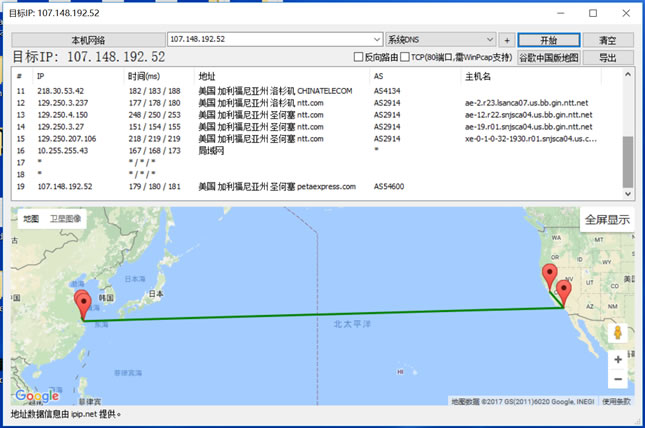Click the plus button beside DNS selector

pyautogui.click(x=507, y=40)
